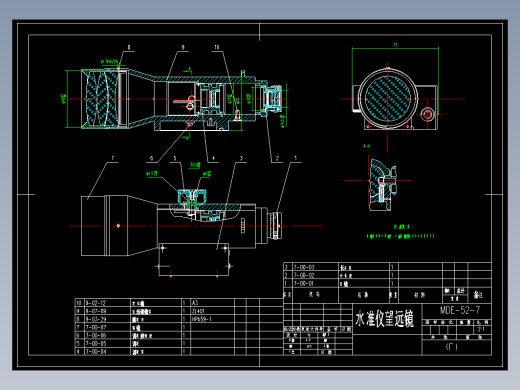Select material cell A3 in row 10

point(195,303)
